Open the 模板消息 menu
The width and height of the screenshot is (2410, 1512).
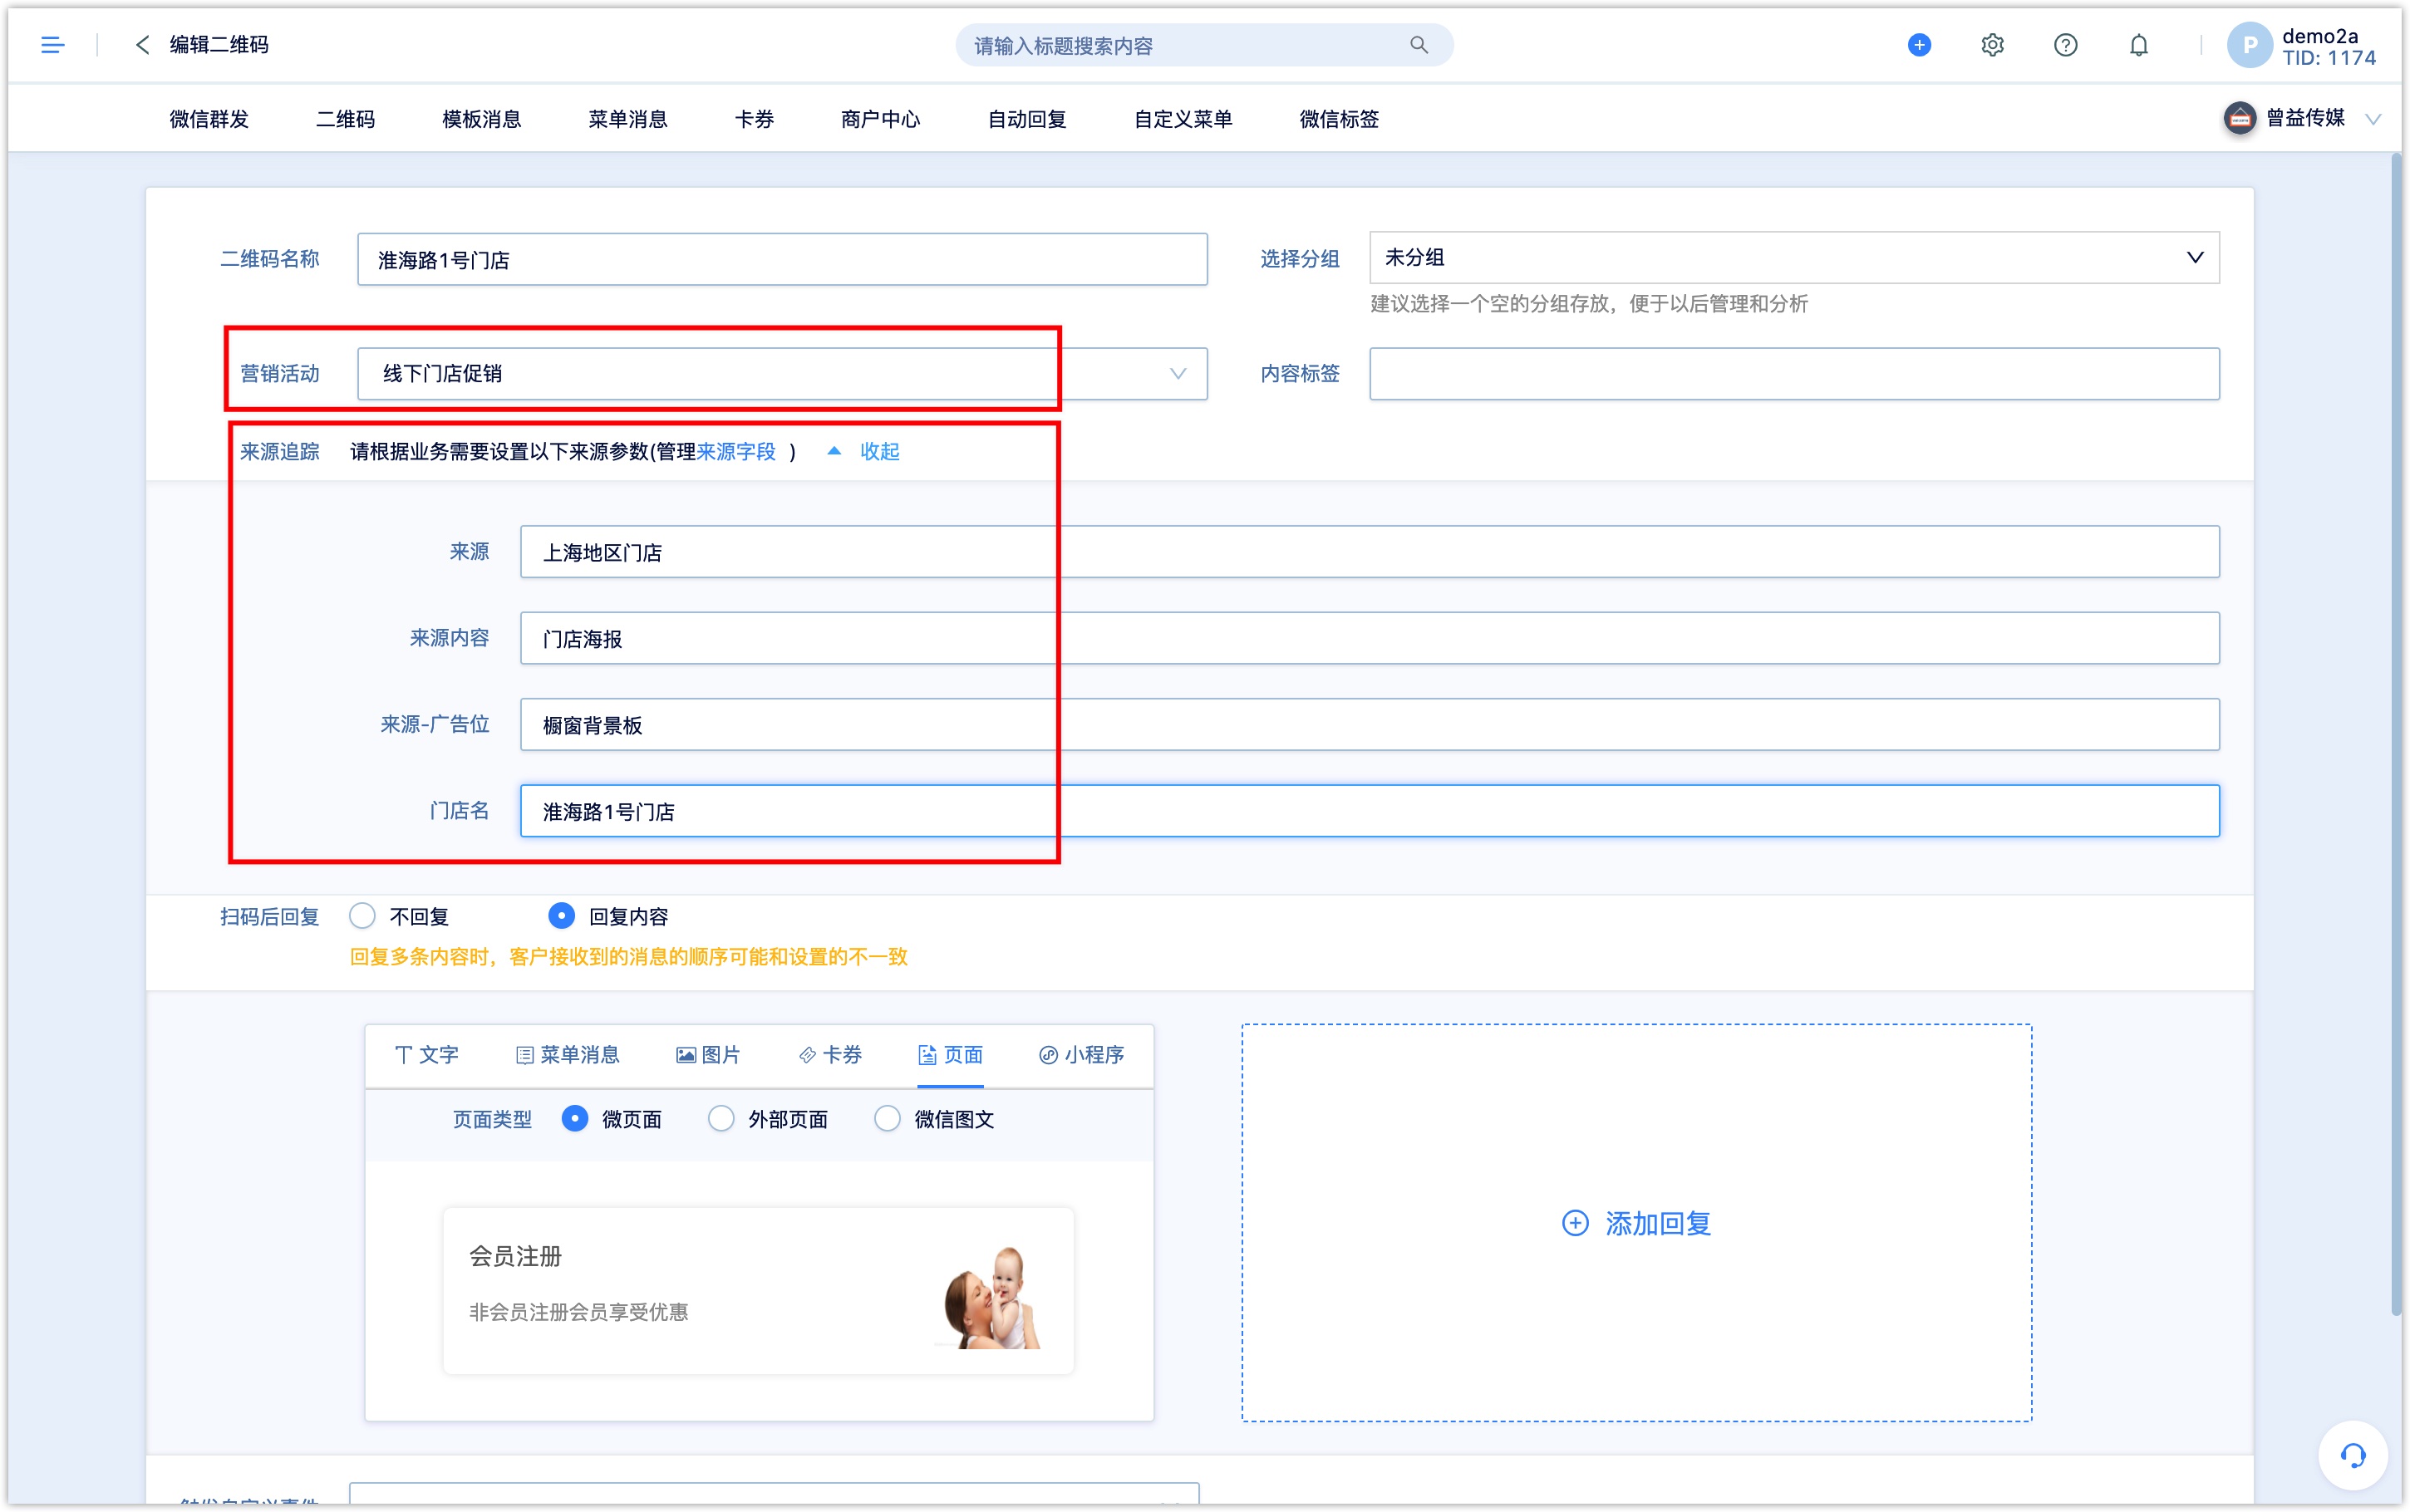tap(482, 119)
